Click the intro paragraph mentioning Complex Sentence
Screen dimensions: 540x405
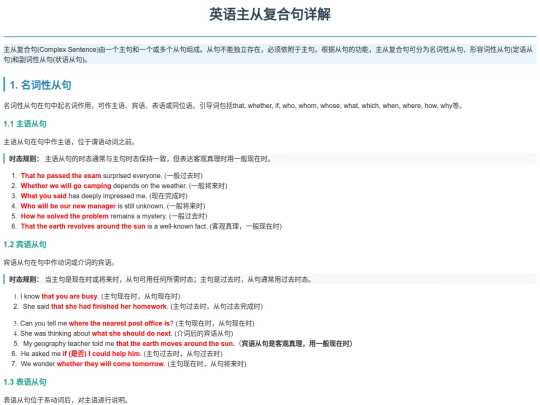pyautogui.click(x=270, y=54)
